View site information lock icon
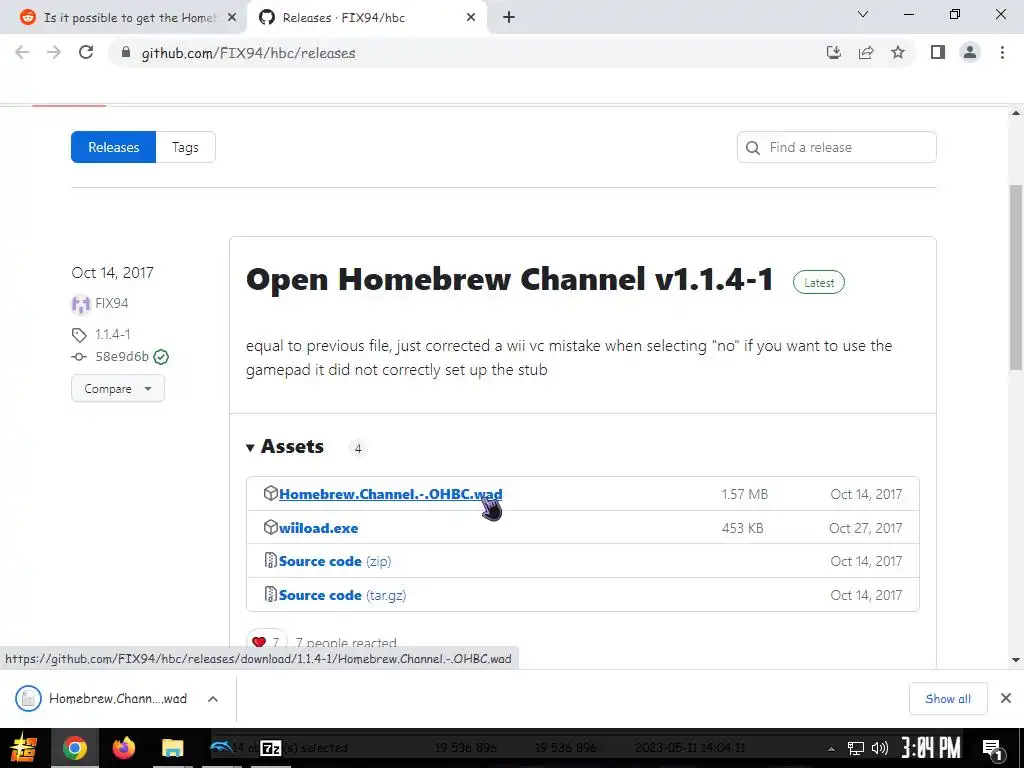 [x=126, y=53]
